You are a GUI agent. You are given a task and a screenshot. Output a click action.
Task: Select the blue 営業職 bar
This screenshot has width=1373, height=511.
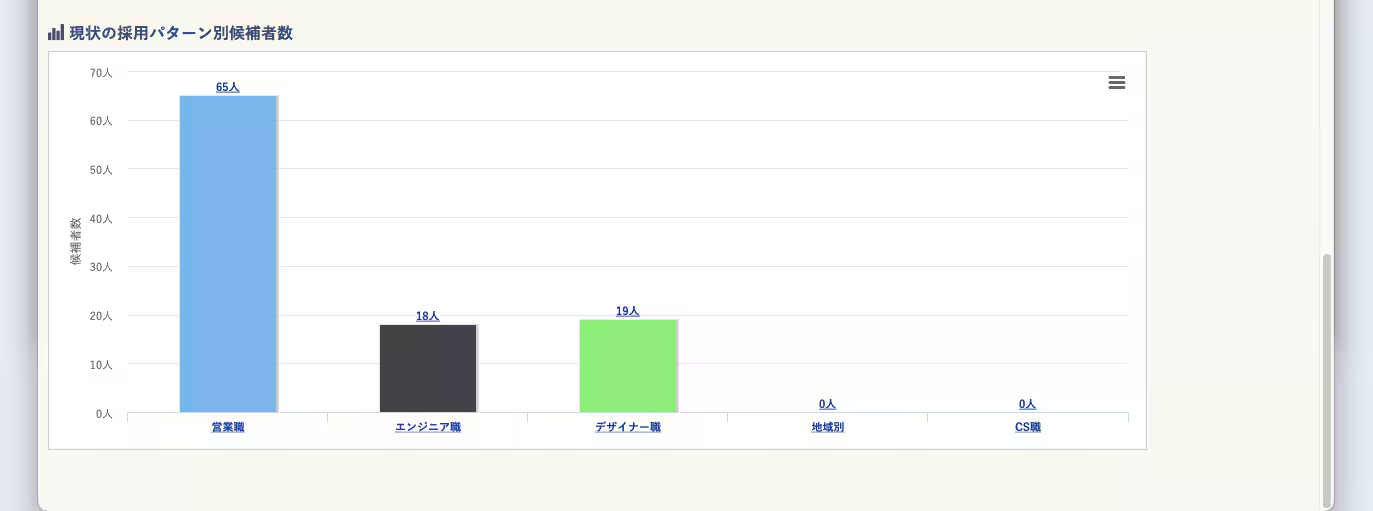pyautogui.click(x=228, y=254)
